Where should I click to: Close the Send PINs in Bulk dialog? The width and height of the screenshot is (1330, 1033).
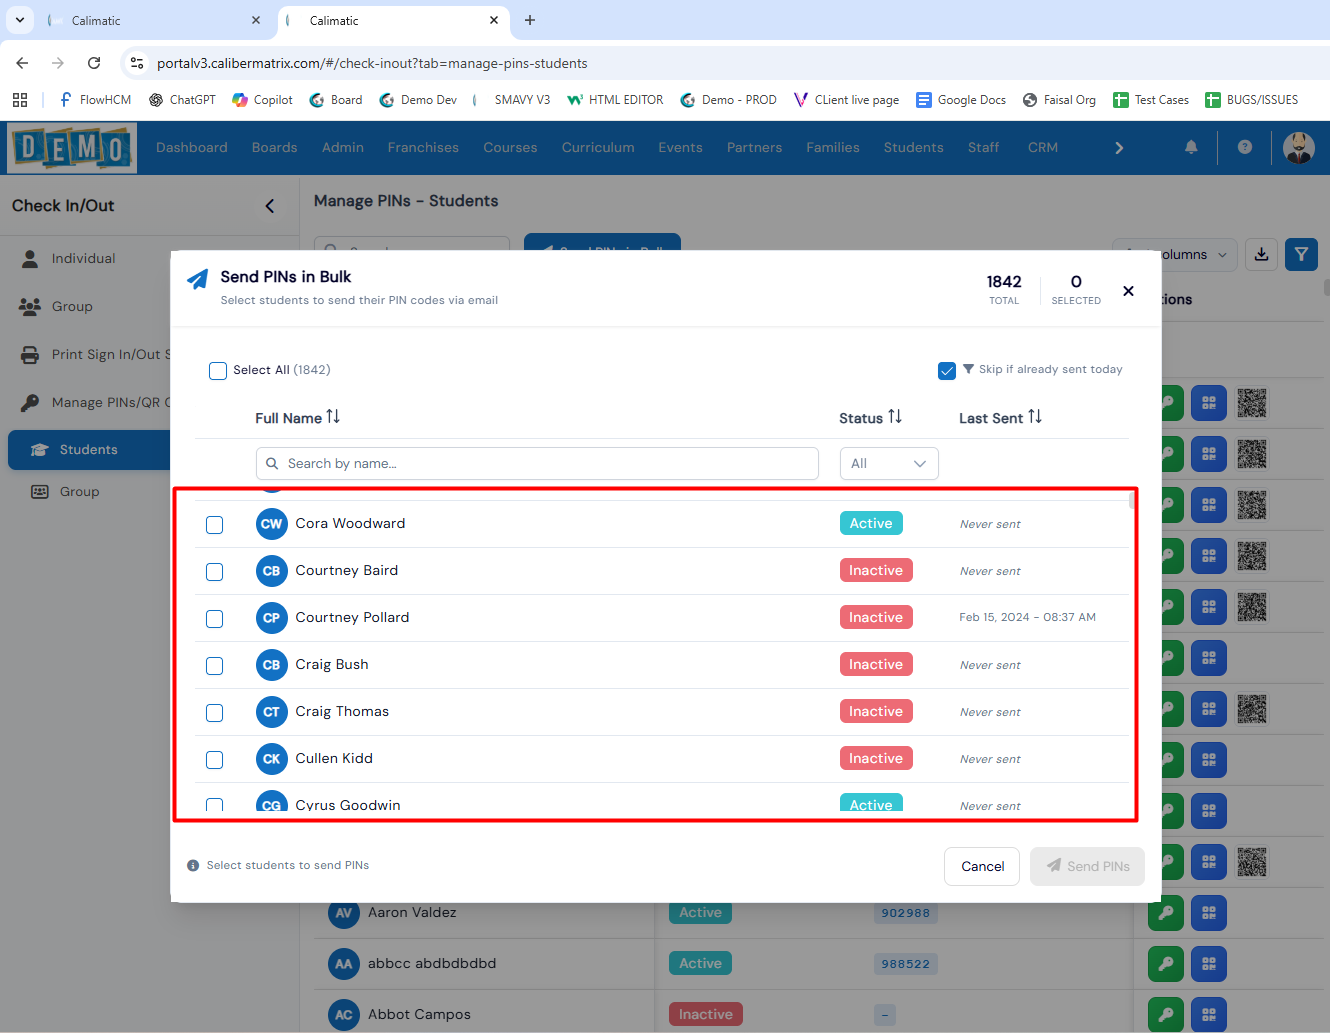point(1128,291)
